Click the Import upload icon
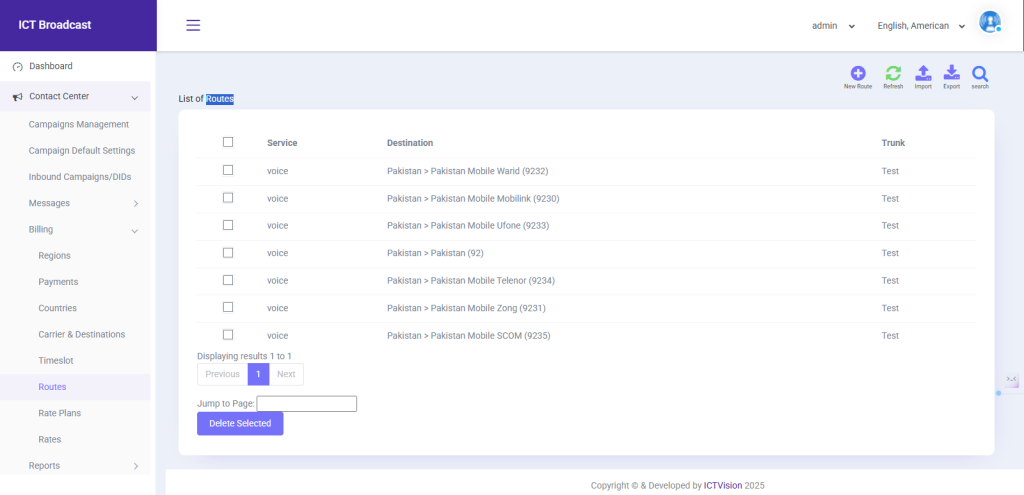 tap(923, 73)
